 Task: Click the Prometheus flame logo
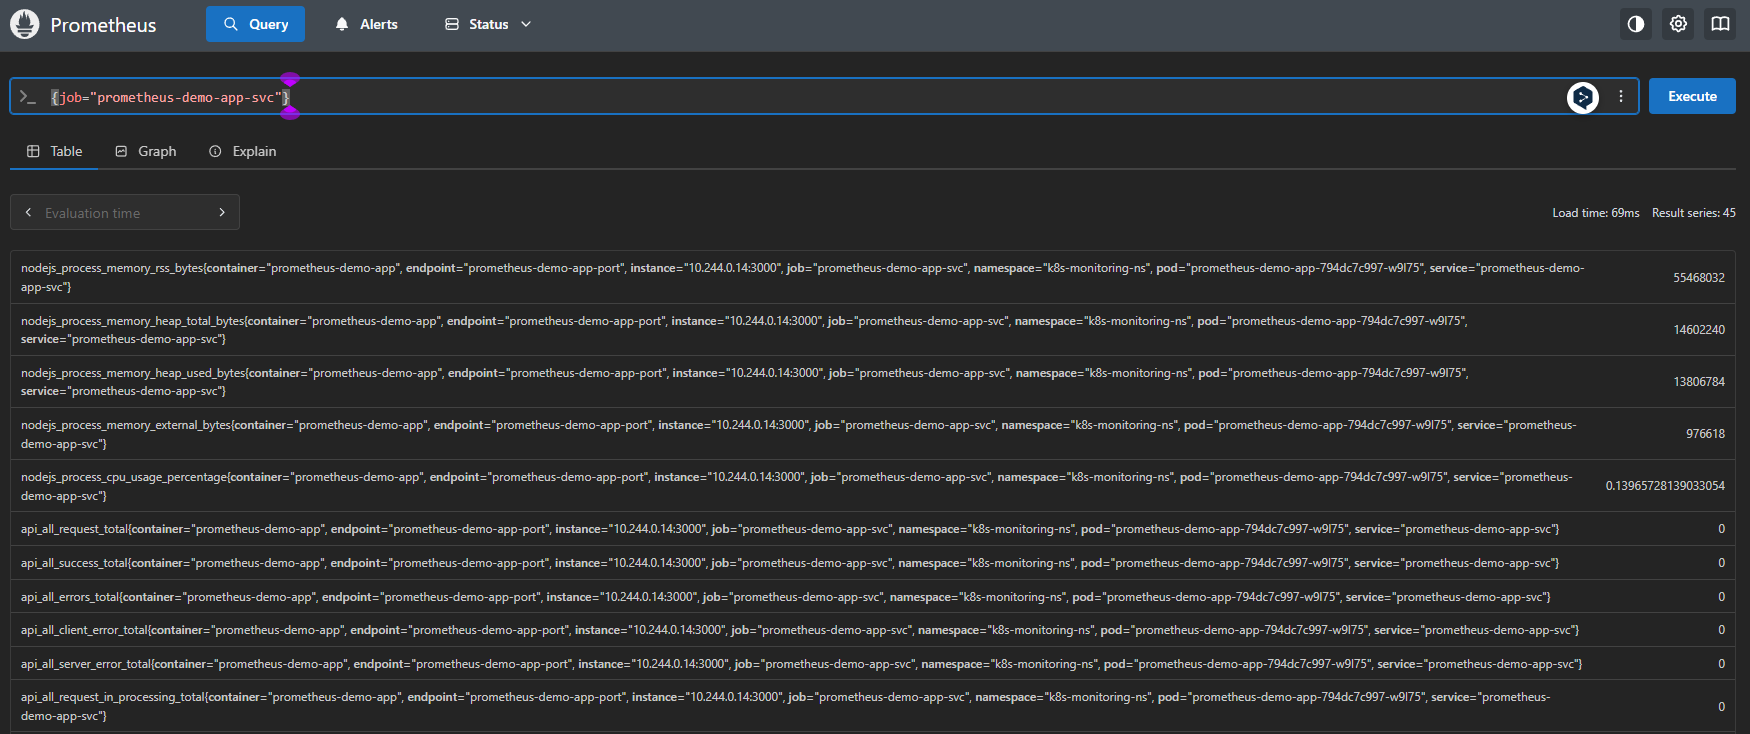click(24, 24)
